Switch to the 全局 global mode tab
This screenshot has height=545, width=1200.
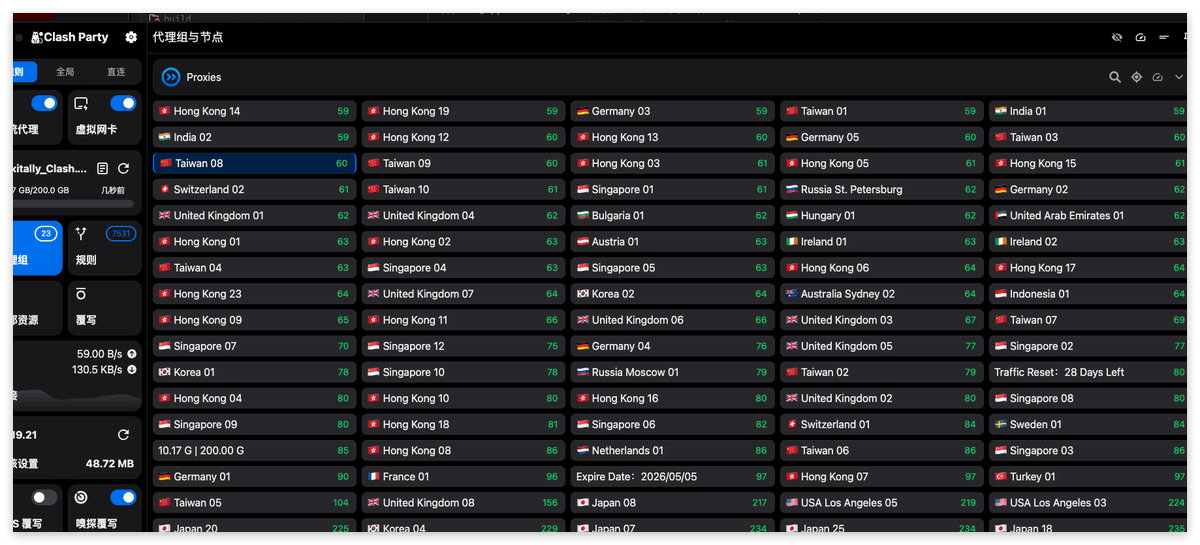pos(65,72)
